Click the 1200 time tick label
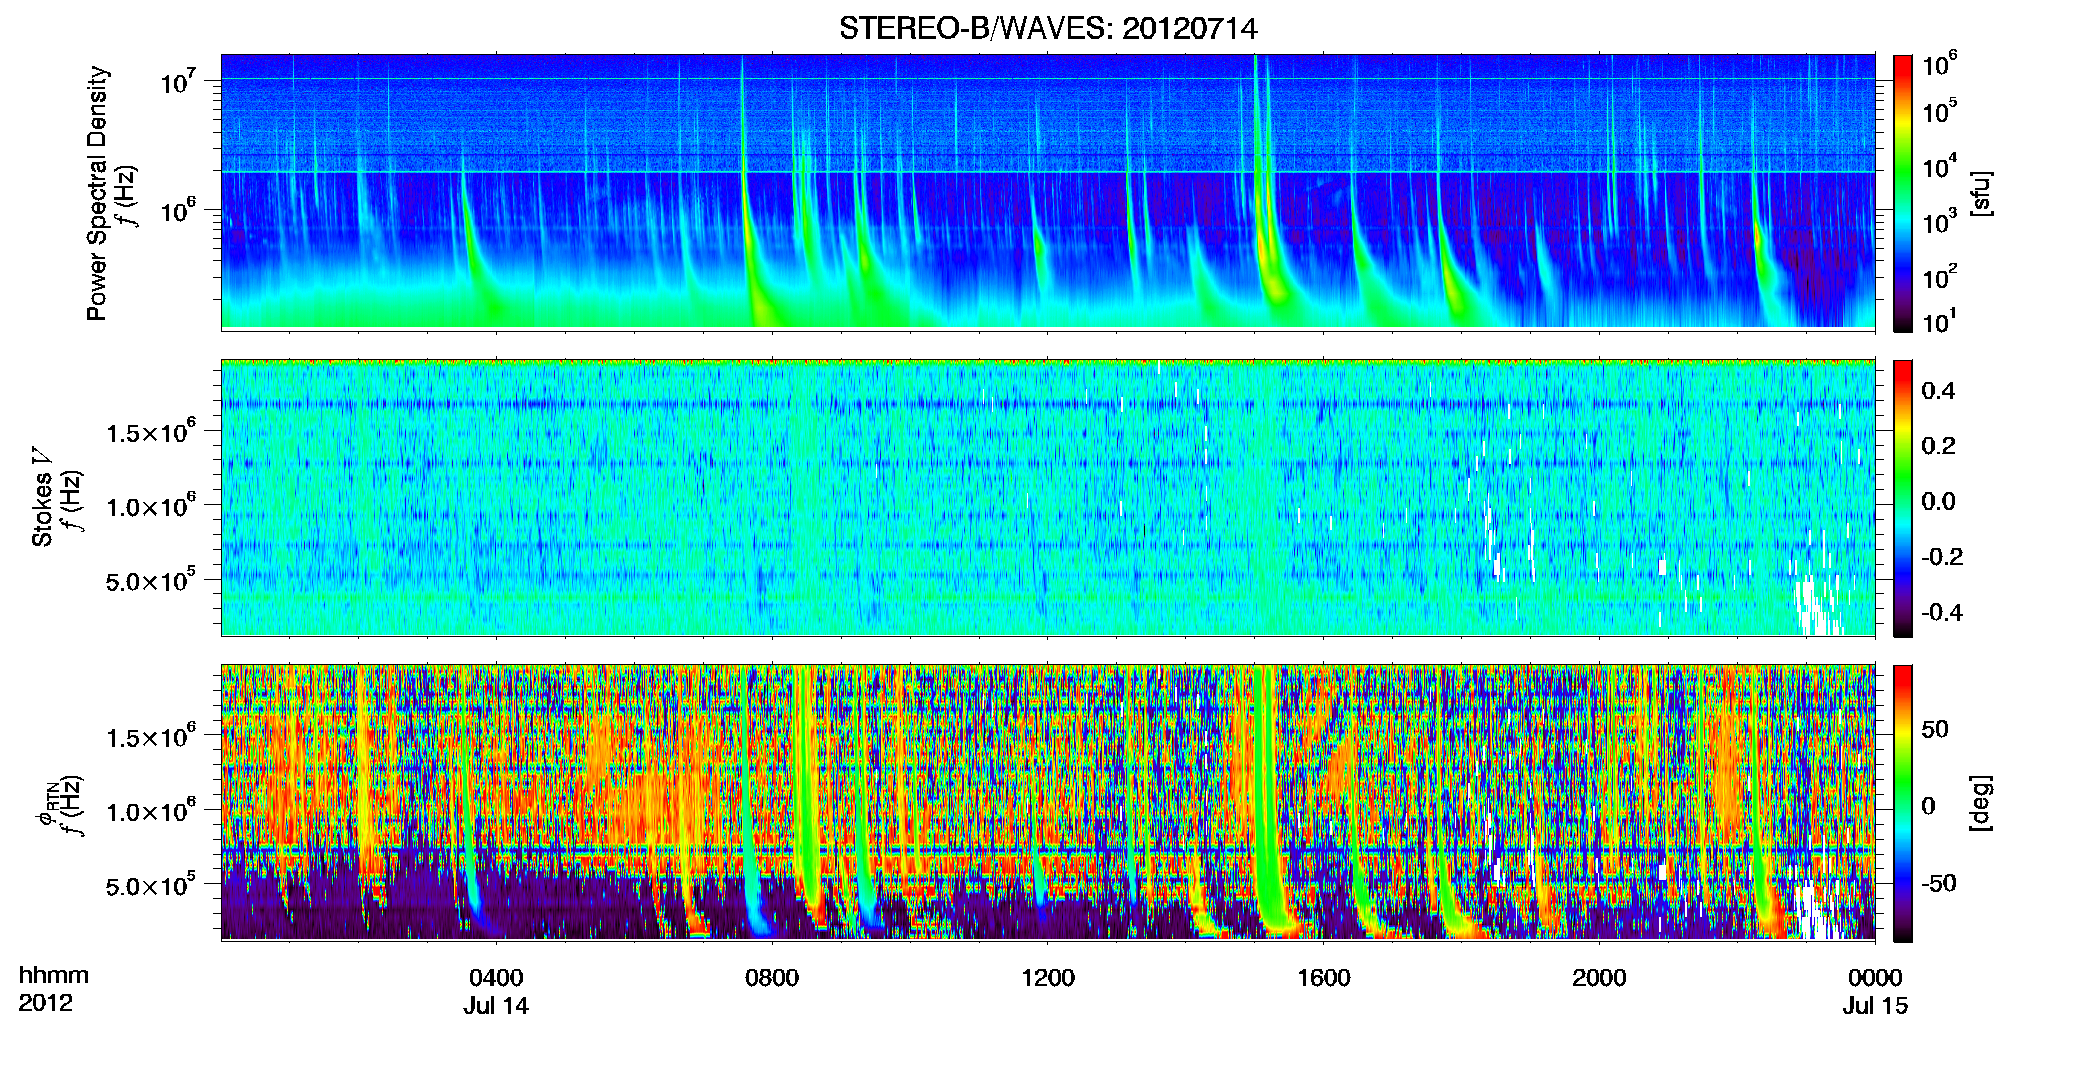Screen dimensions: 2096x1080 (x=1048, y=977)
